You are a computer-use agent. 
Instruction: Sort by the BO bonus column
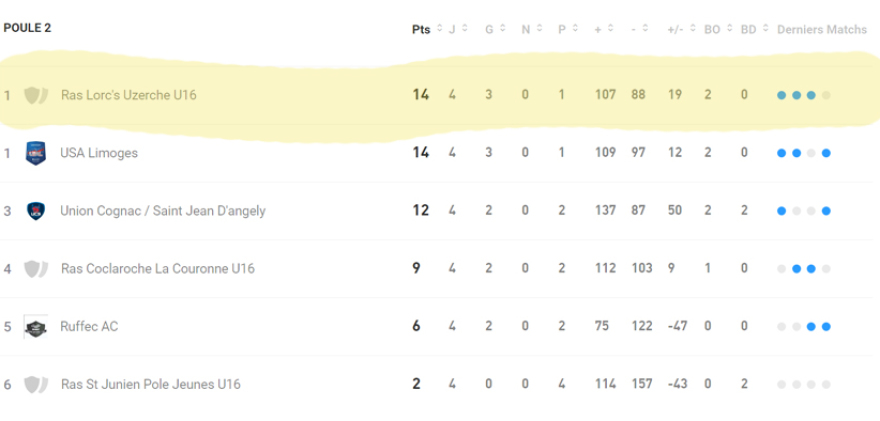pos(712,30)
